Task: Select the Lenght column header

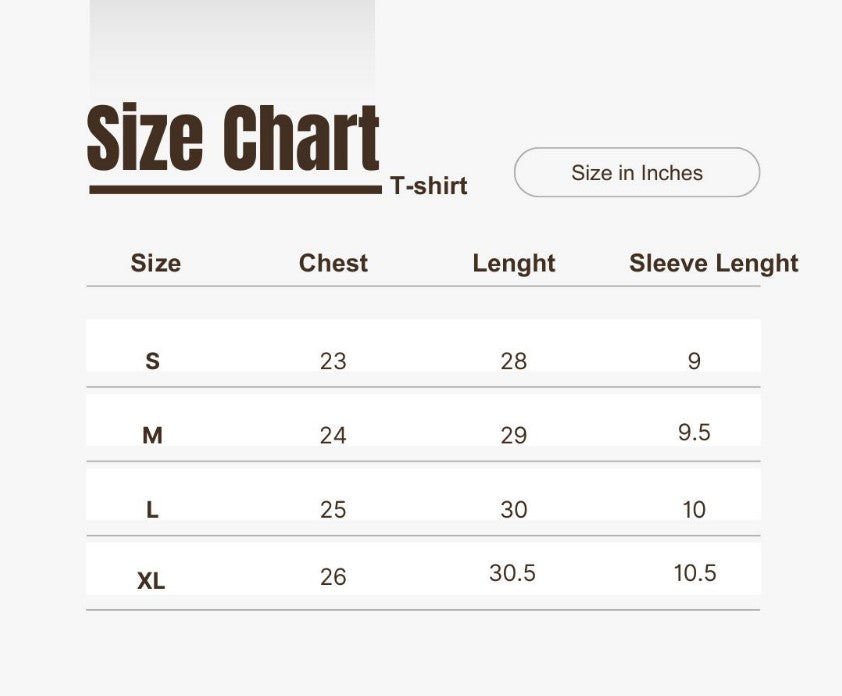Action: pyautogui.click(x=514, y=263)
